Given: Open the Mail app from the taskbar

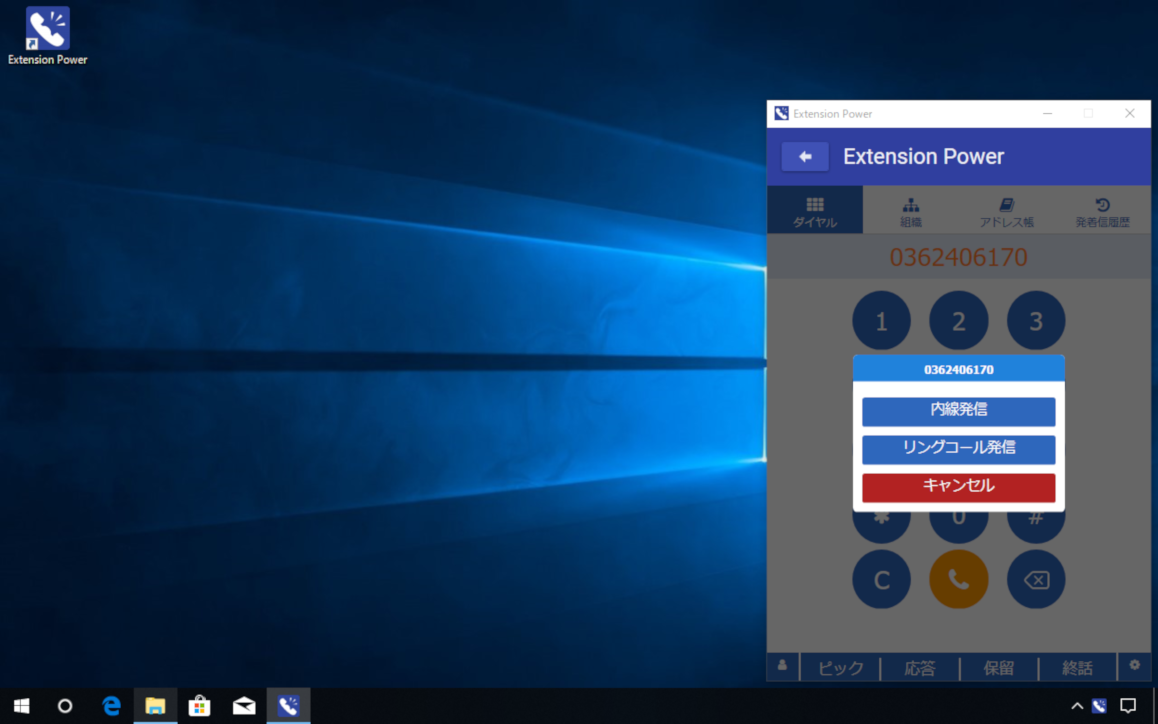Looking at the screenshot, I should (x=243, y=706).
